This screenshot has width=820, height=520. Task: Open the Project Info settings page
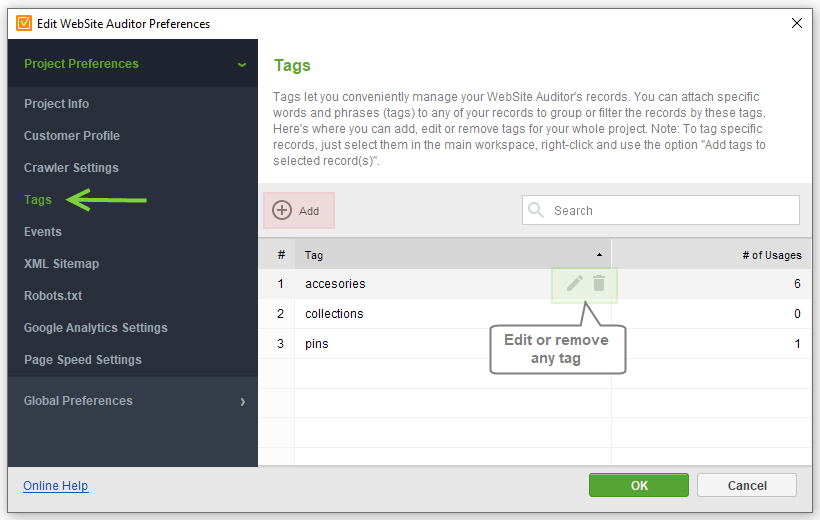click(x=56, y=104)
